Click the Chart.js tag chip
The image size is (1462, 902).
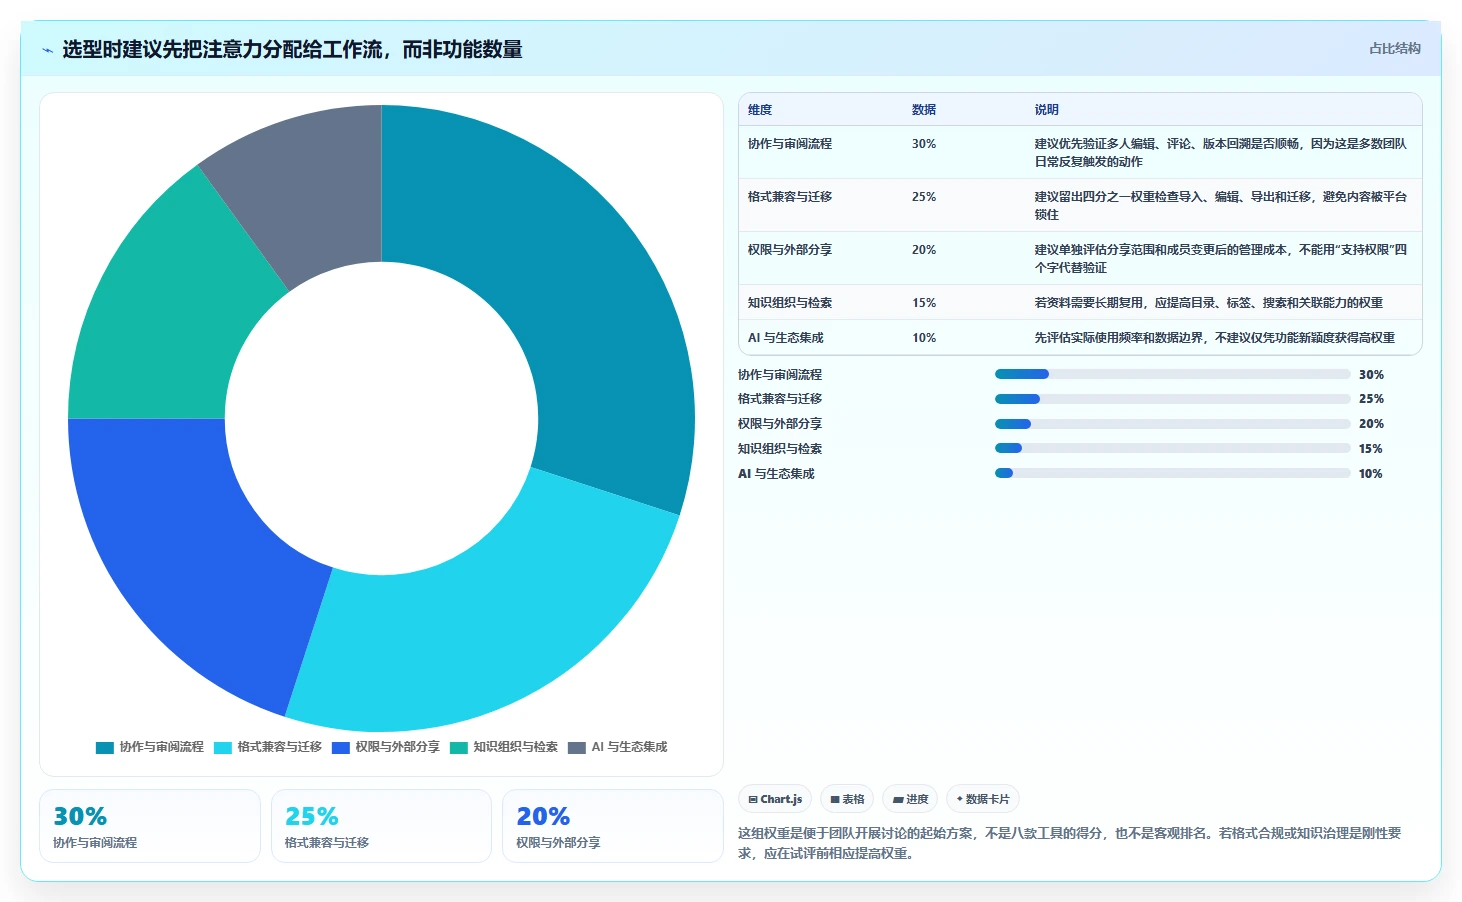(x=775, y=799)
